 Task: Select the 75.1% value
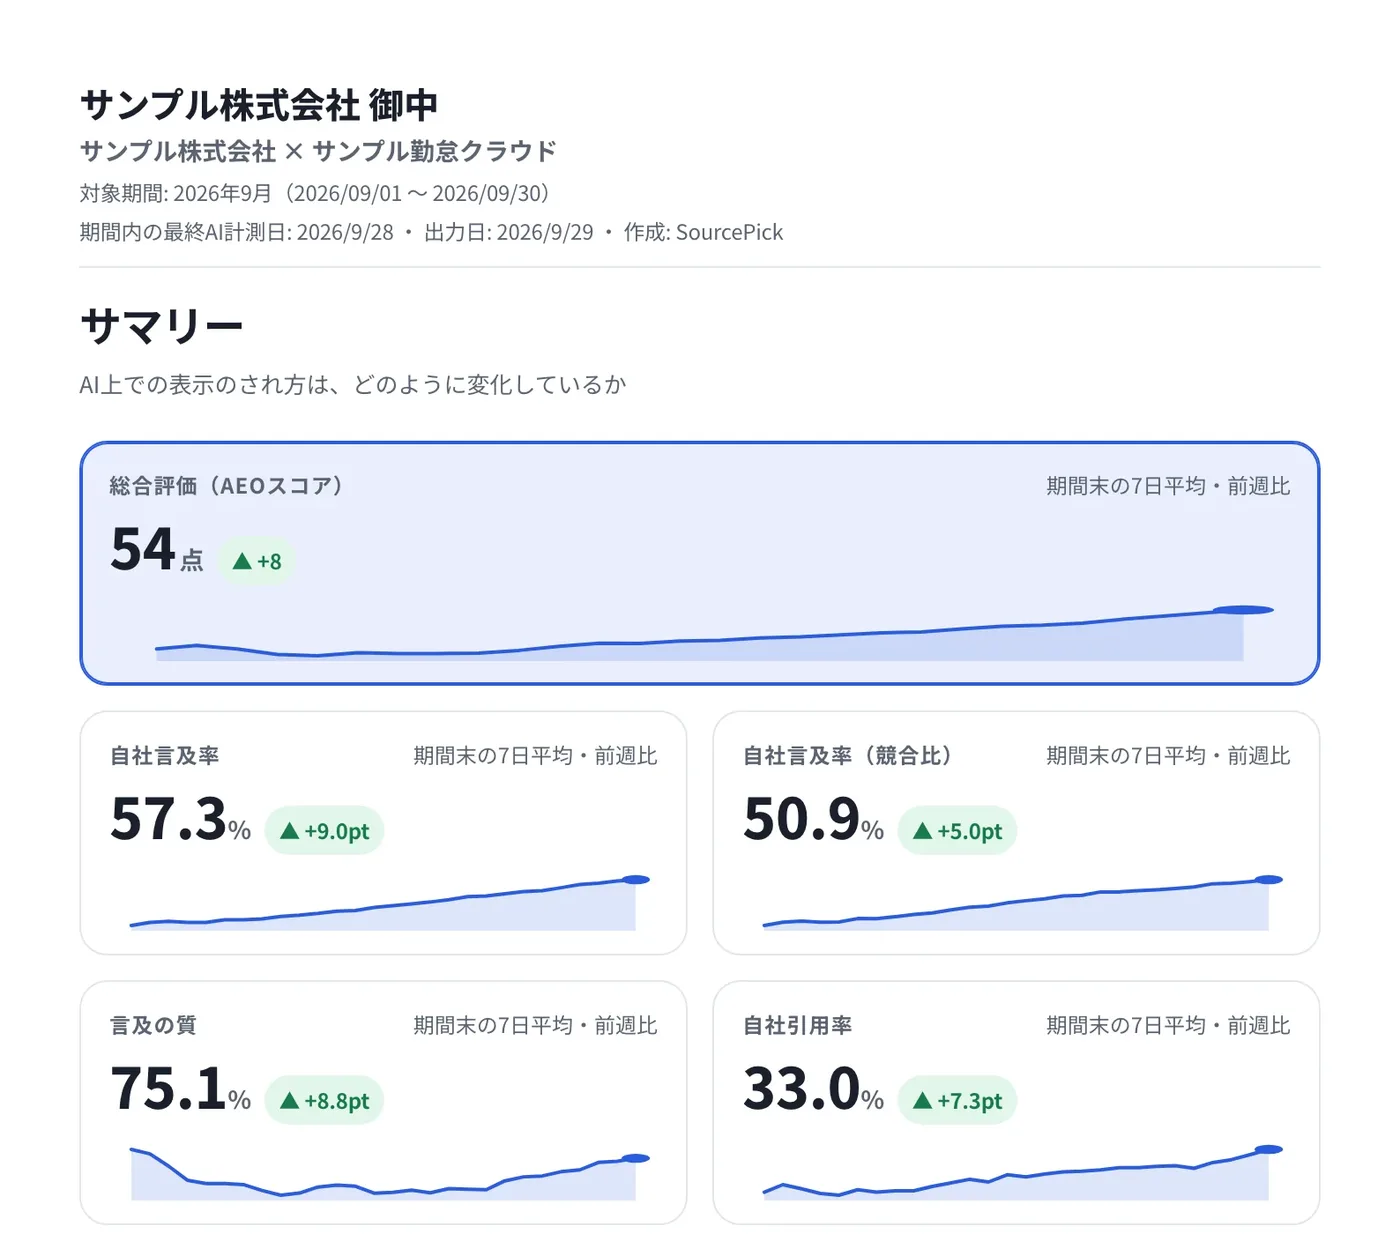(180, 1089)
